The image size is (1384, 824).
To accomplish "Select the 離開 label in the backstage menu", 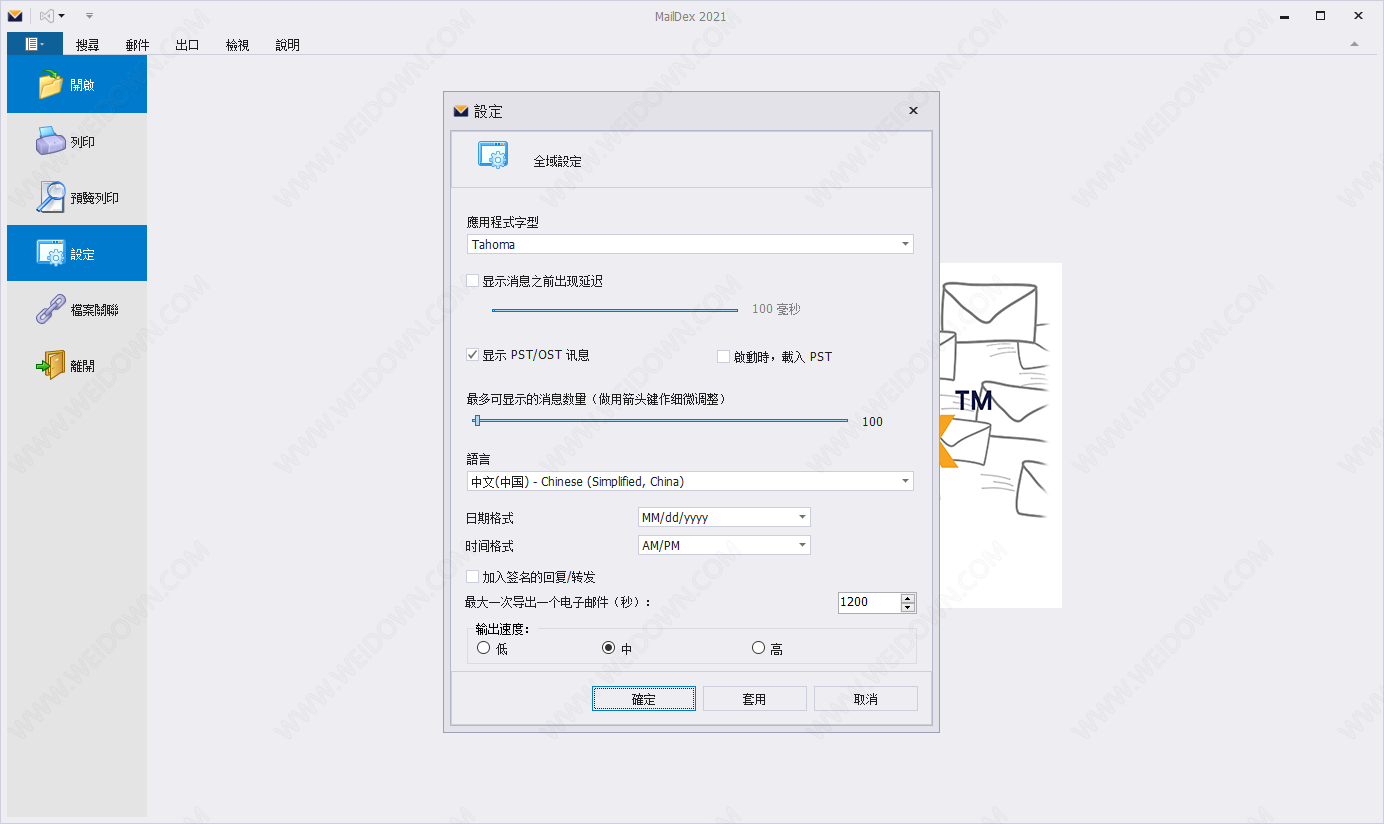I will pyautogui.click(x=83, y=366).
